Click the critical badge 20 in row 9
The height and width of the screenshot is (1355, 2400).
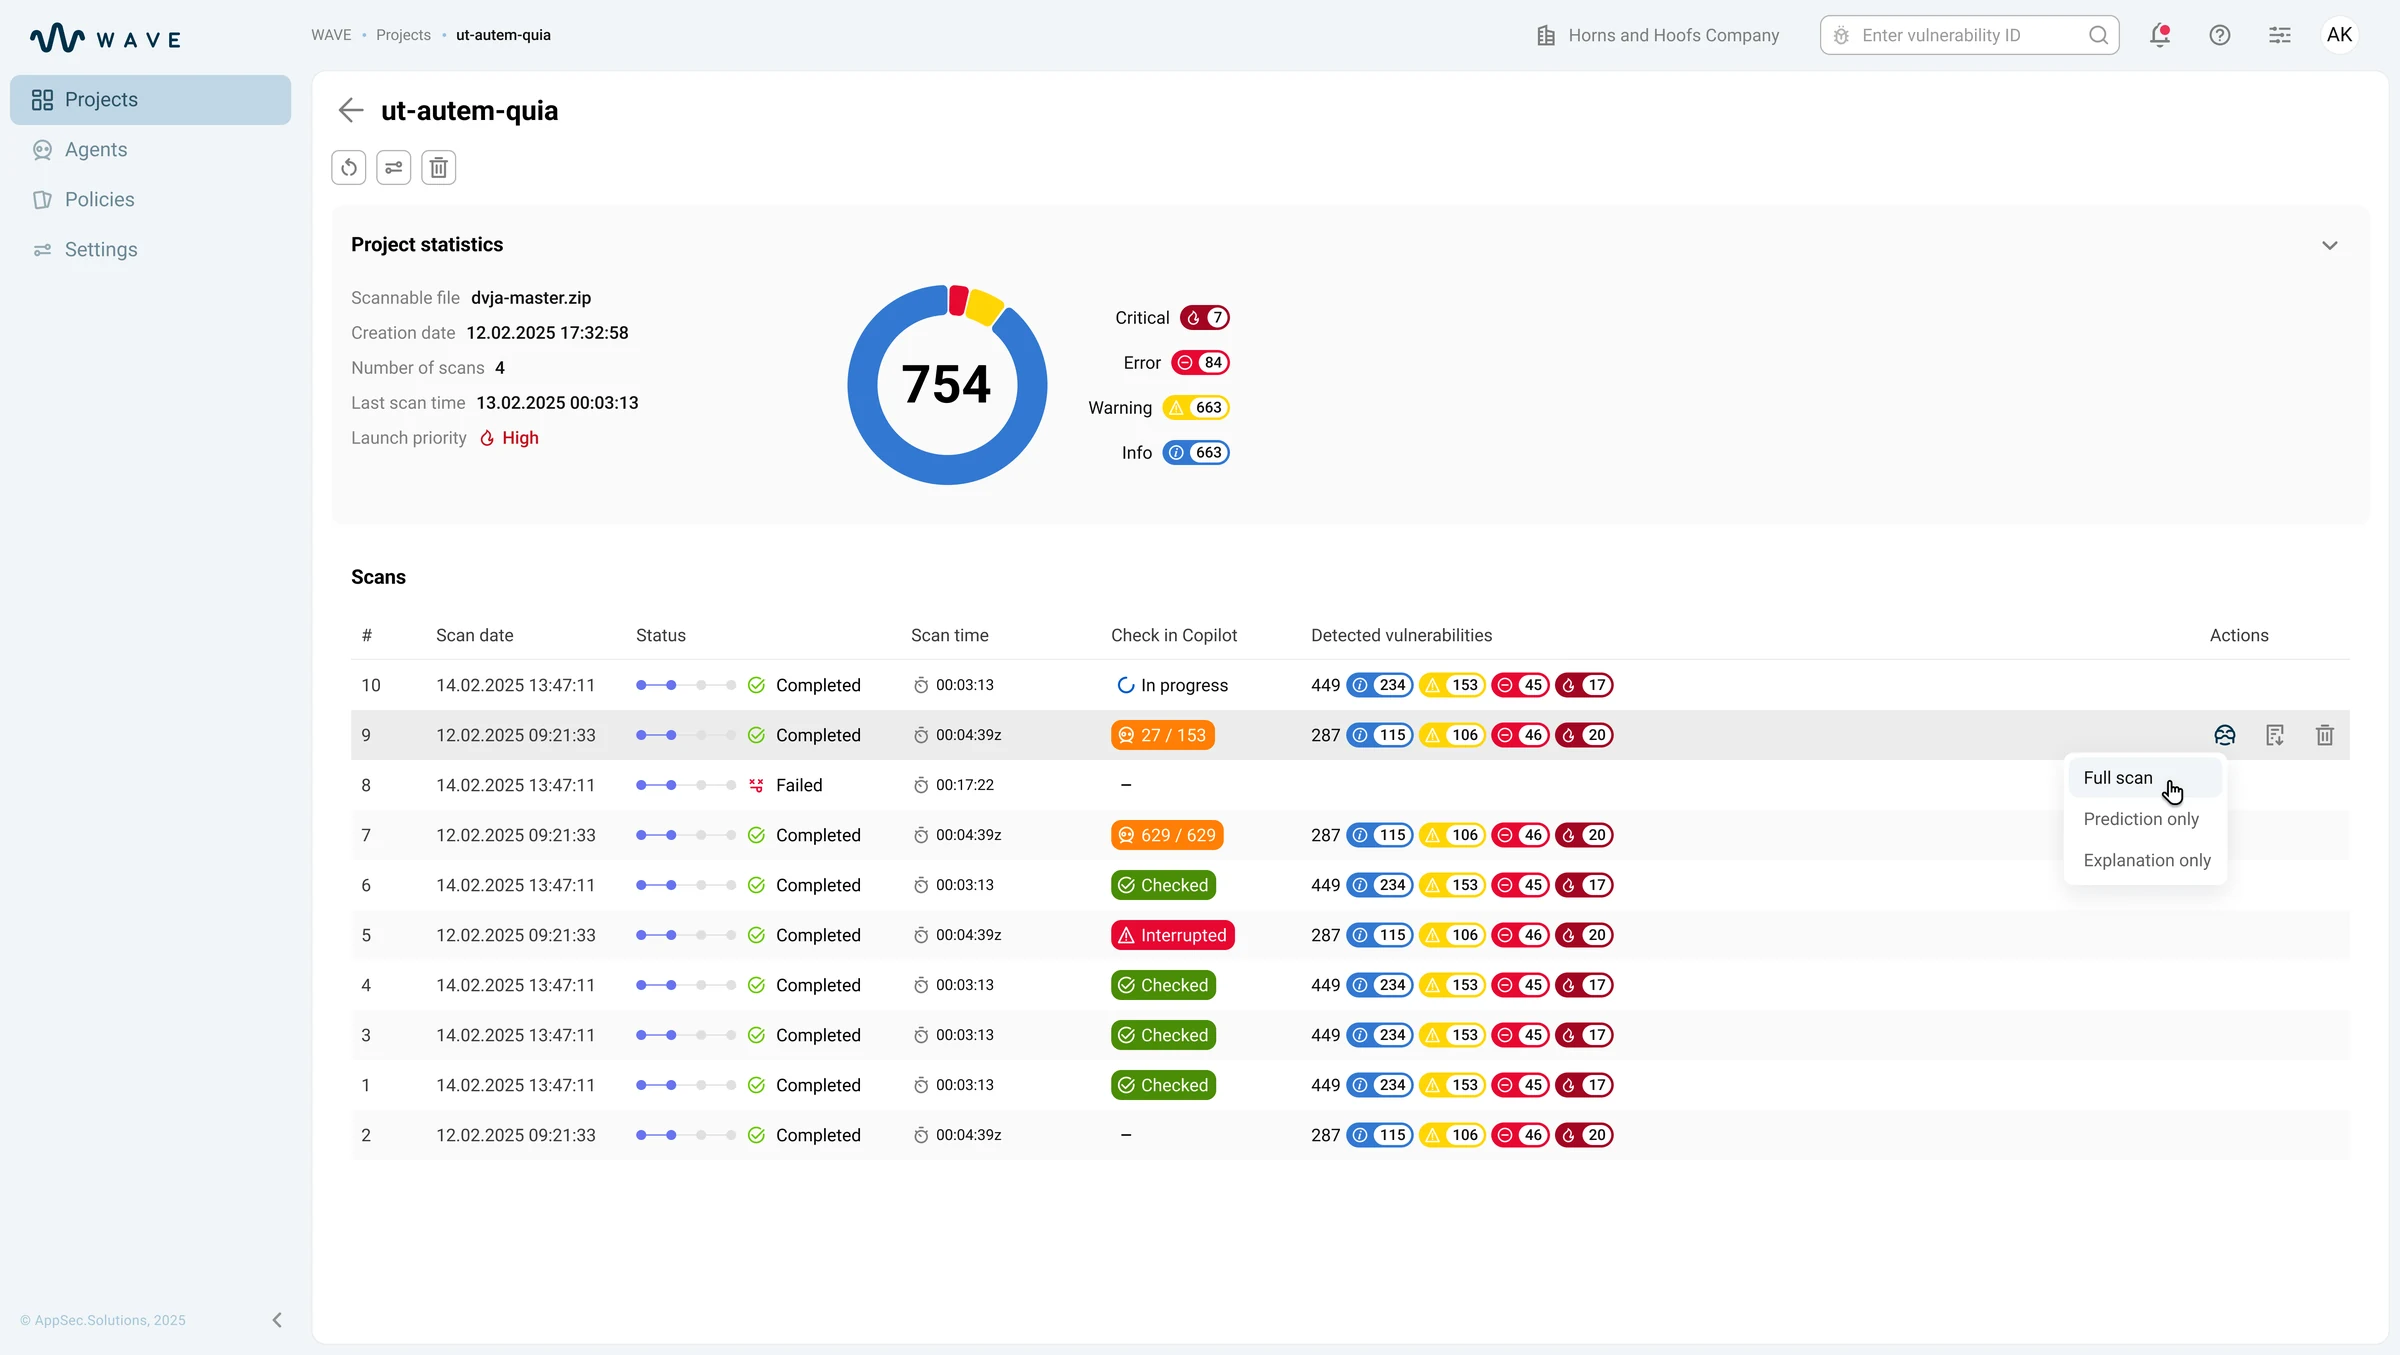(1584, 735)
